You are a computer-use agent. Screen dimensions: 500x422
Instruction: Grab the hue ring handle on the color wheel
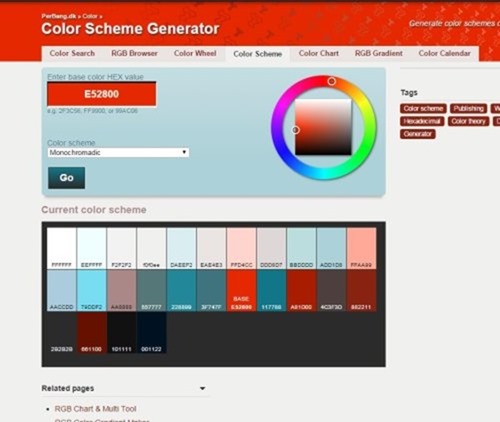[x=331, y=81]
